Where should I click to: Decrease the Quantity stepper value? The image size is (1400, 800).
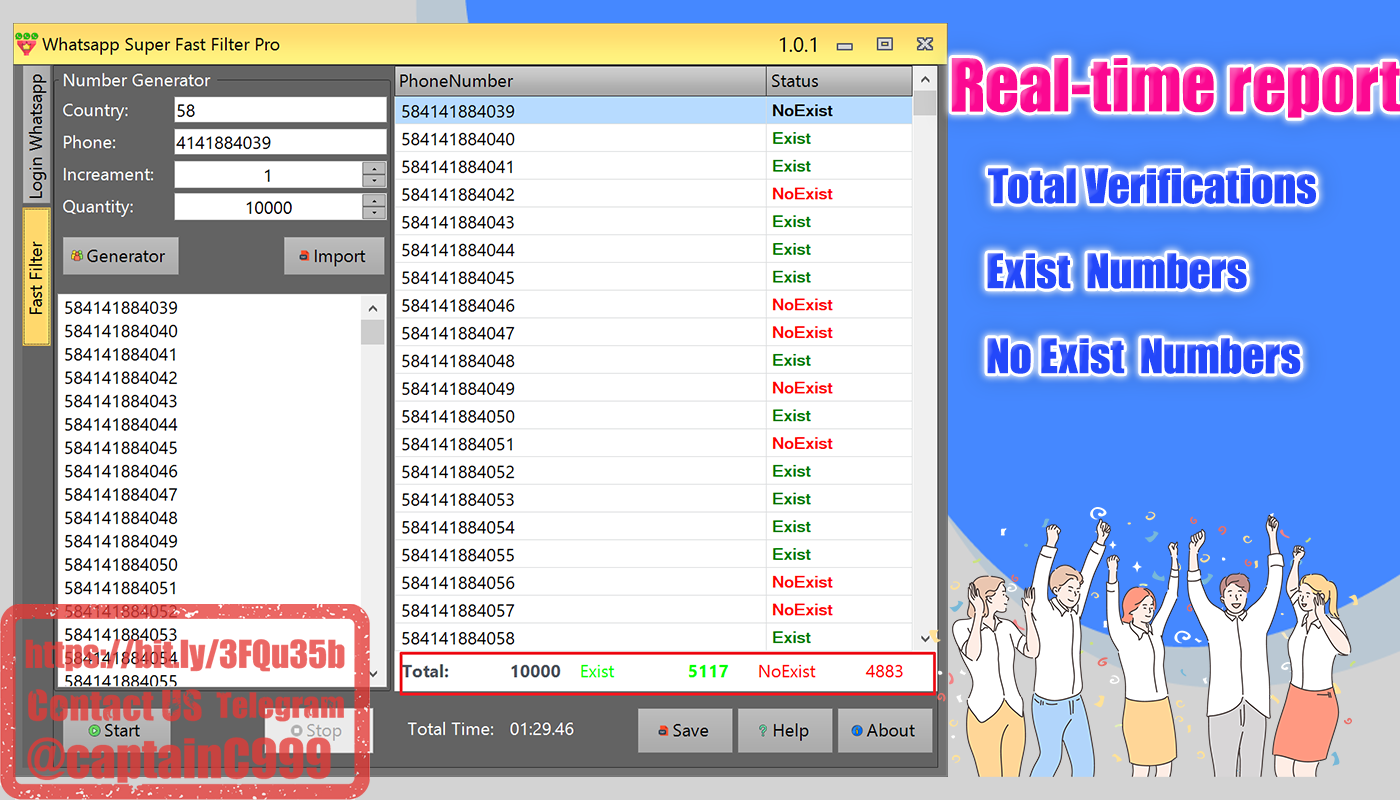point(374,214)
